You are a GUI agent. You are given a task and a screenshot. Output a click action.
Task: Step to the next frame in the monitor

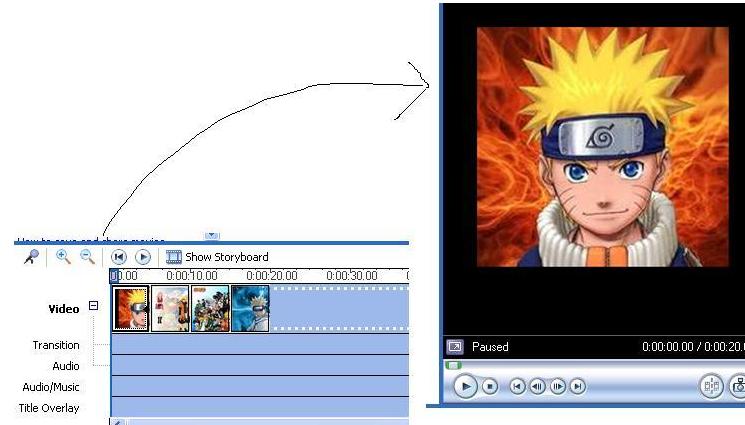pos(558,386)
